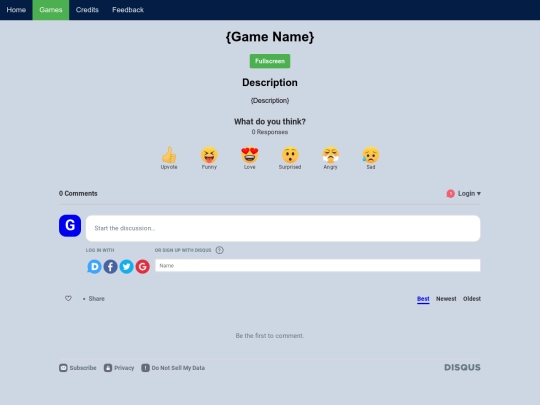The height and width of the screenshot is (405, 540).
Task: Choose the Love heart-eyes reaction
Action: coord(250,155)
